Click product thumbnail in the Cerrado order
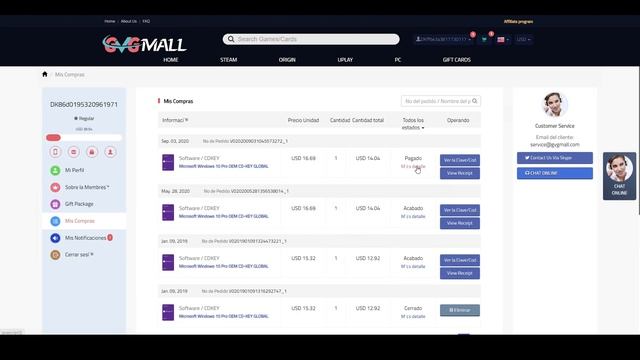 coord(168,312)
